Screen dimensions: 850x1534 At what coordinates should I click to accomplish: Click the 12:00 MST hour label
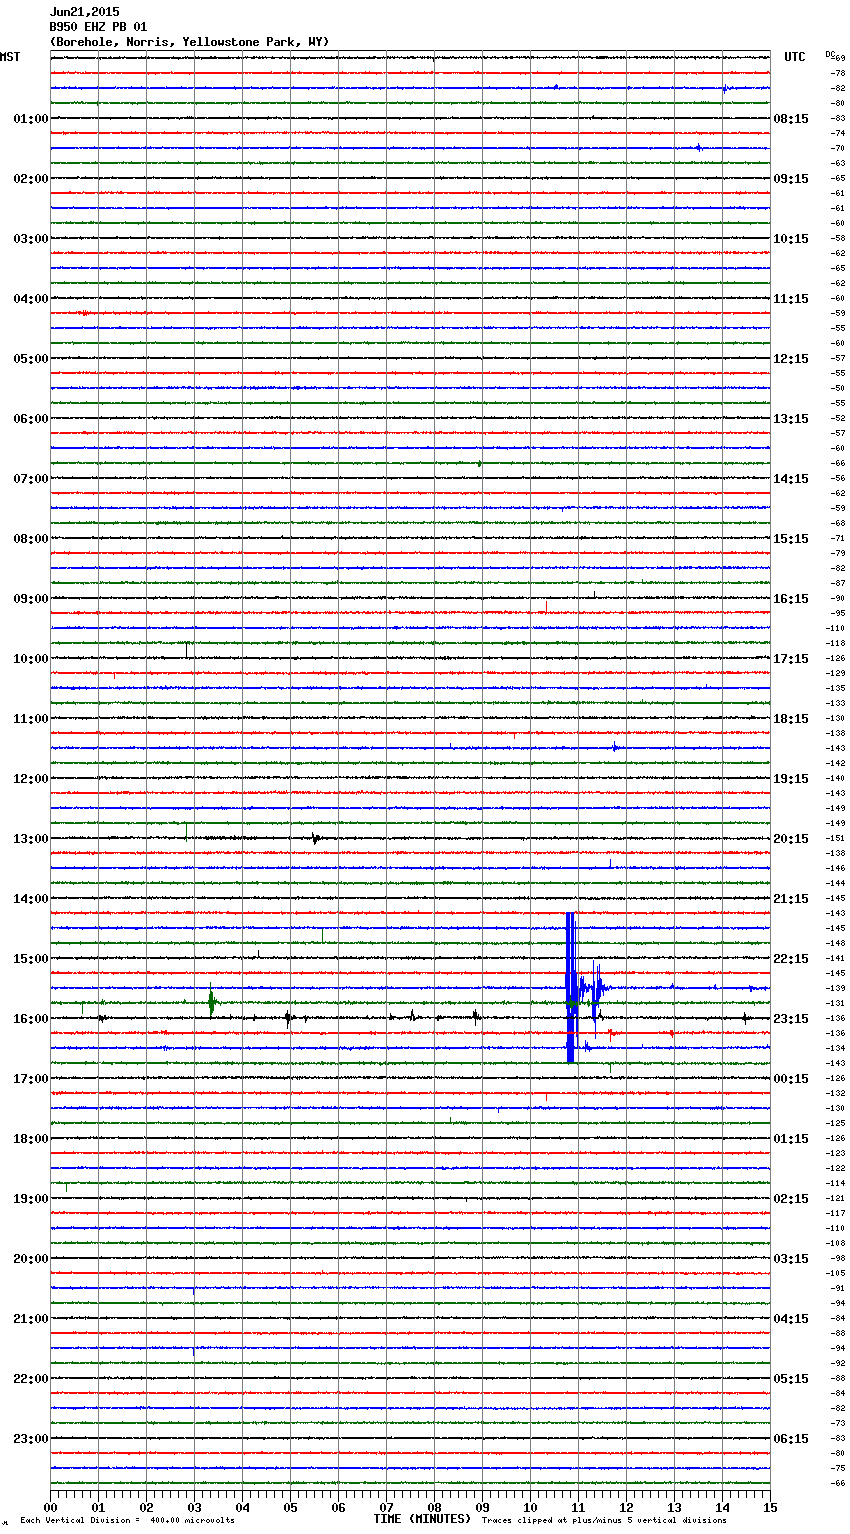coord(31,779)
